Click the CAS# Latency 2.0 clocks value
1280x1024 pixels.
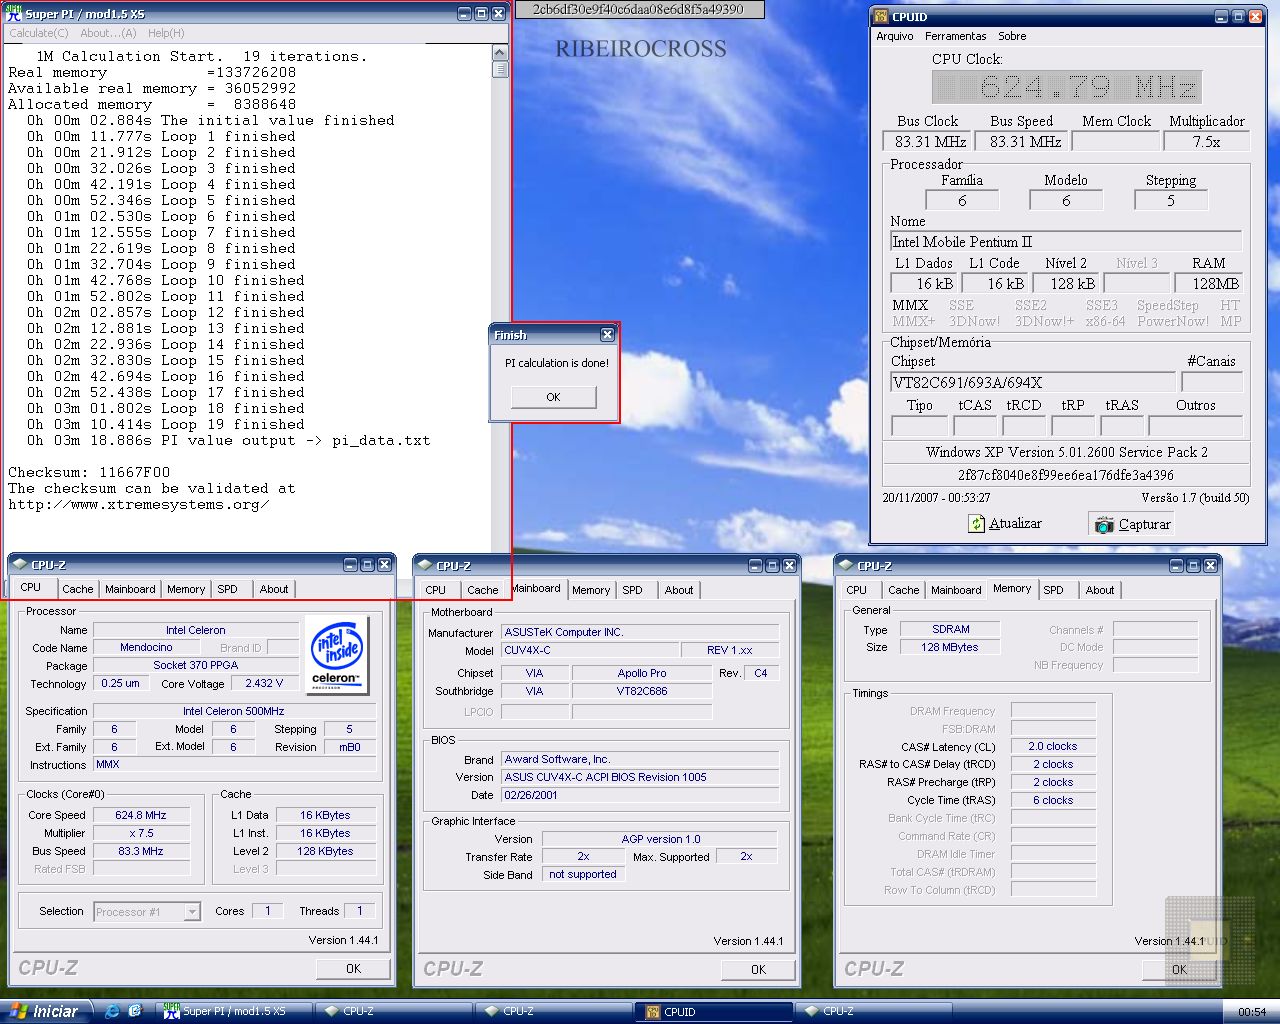pyautogui.click(x=1053, y=746)
